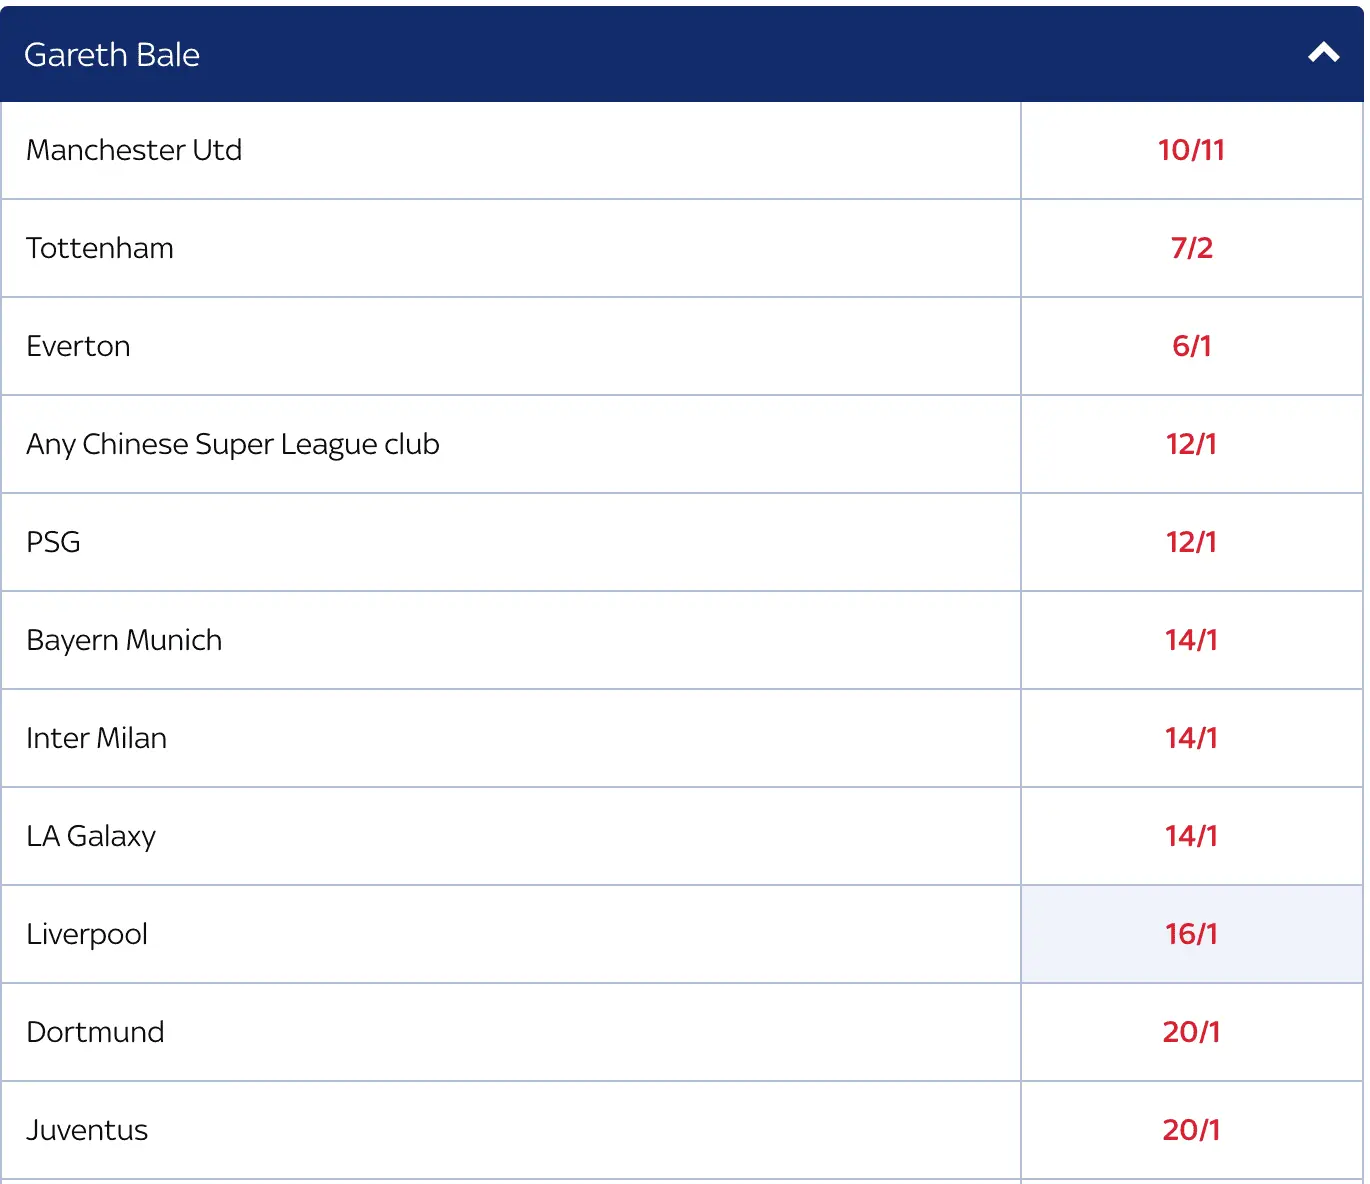Choose Everton 6/1 odds button
Viewport: 1370px width, 1184px height.
coord(1191,346)
